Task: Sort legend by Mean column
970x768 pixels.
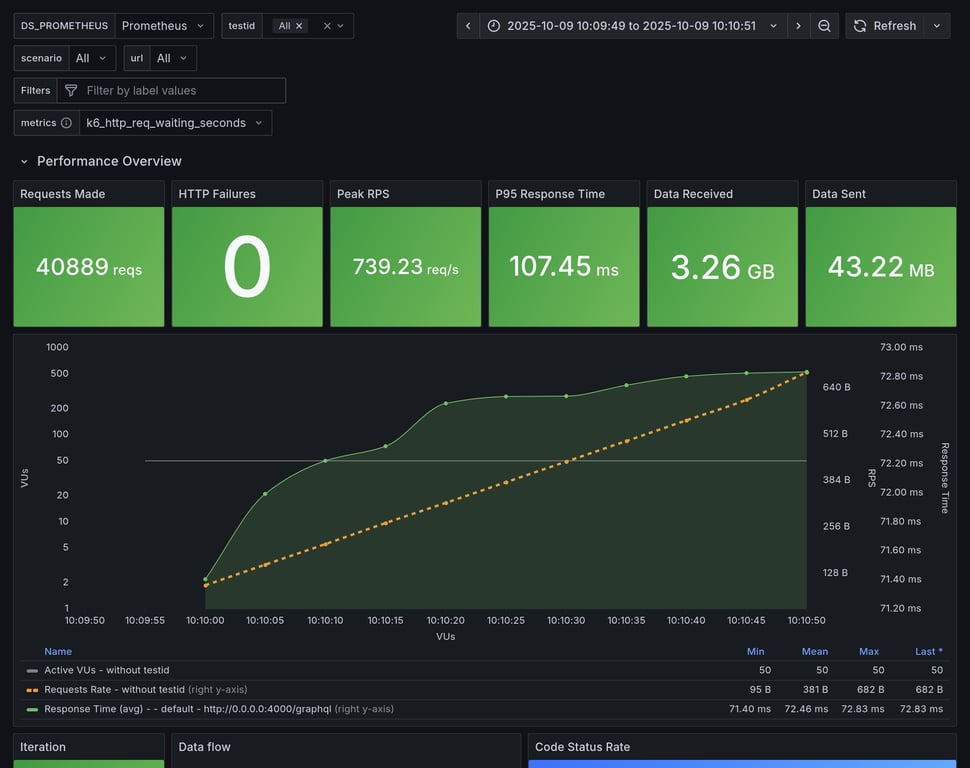Action: click(814, 651)
